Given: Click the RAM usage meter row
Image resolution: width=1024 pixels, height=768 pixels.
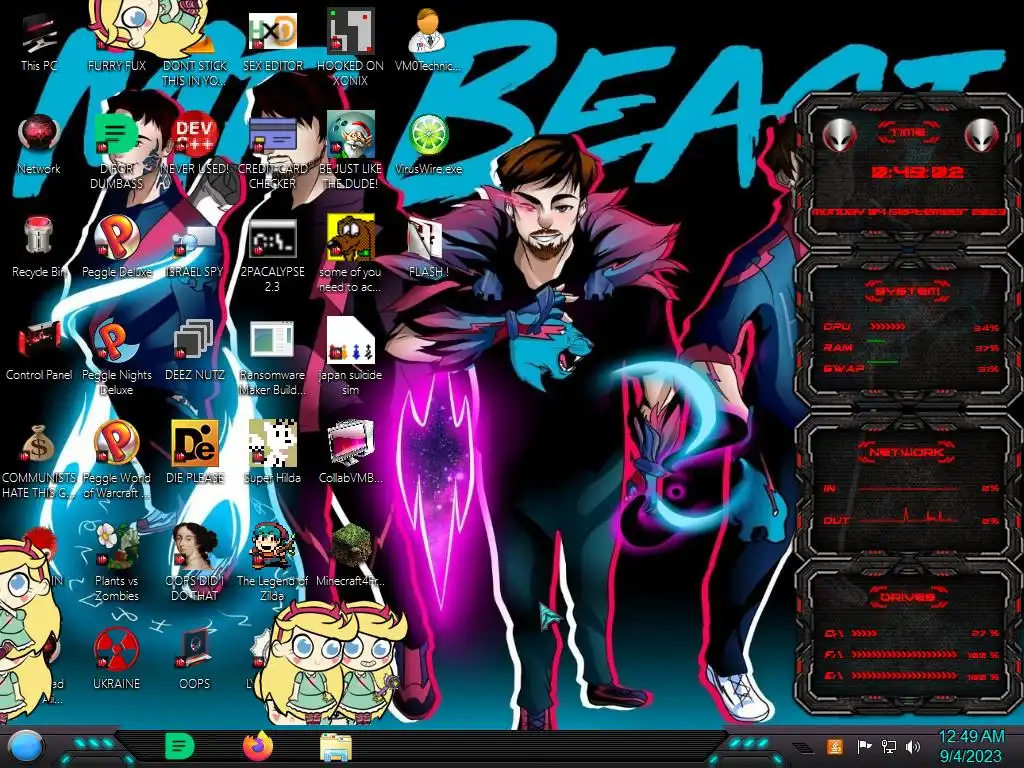Looking at the screenshot, I should (x=912, y=347).
